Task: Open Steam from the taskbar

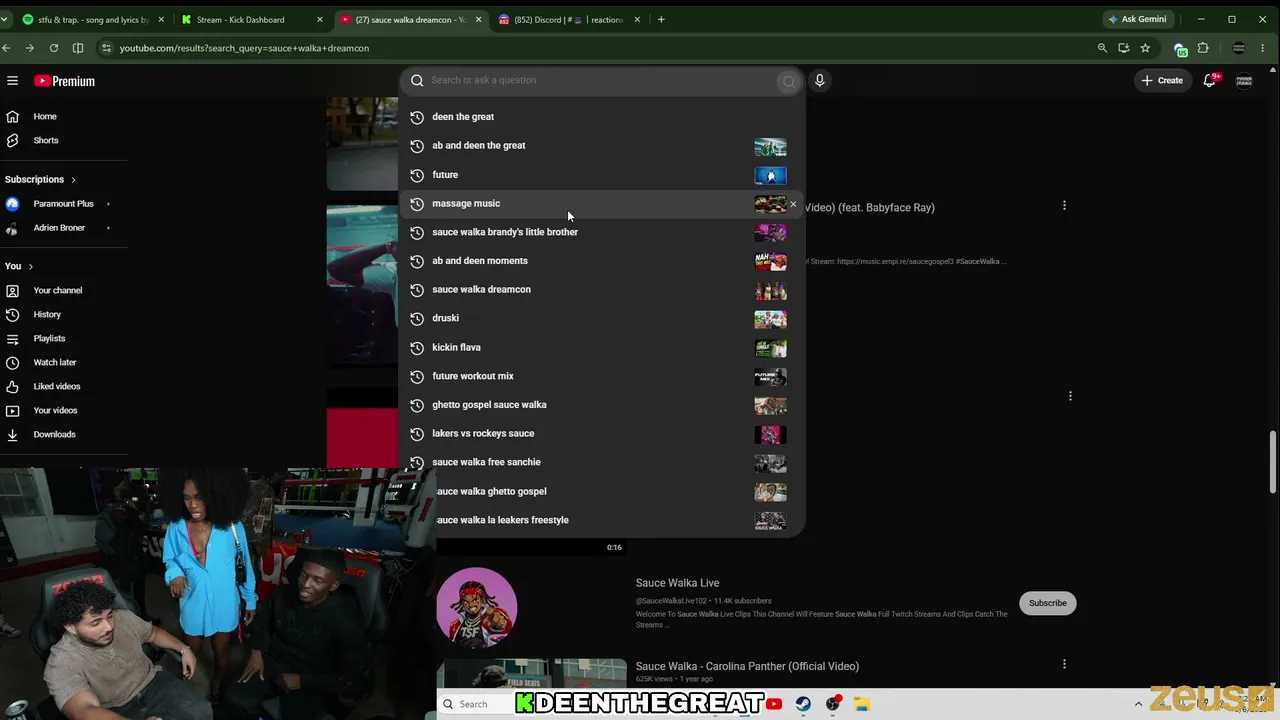Action: click(x=803, y=704)
